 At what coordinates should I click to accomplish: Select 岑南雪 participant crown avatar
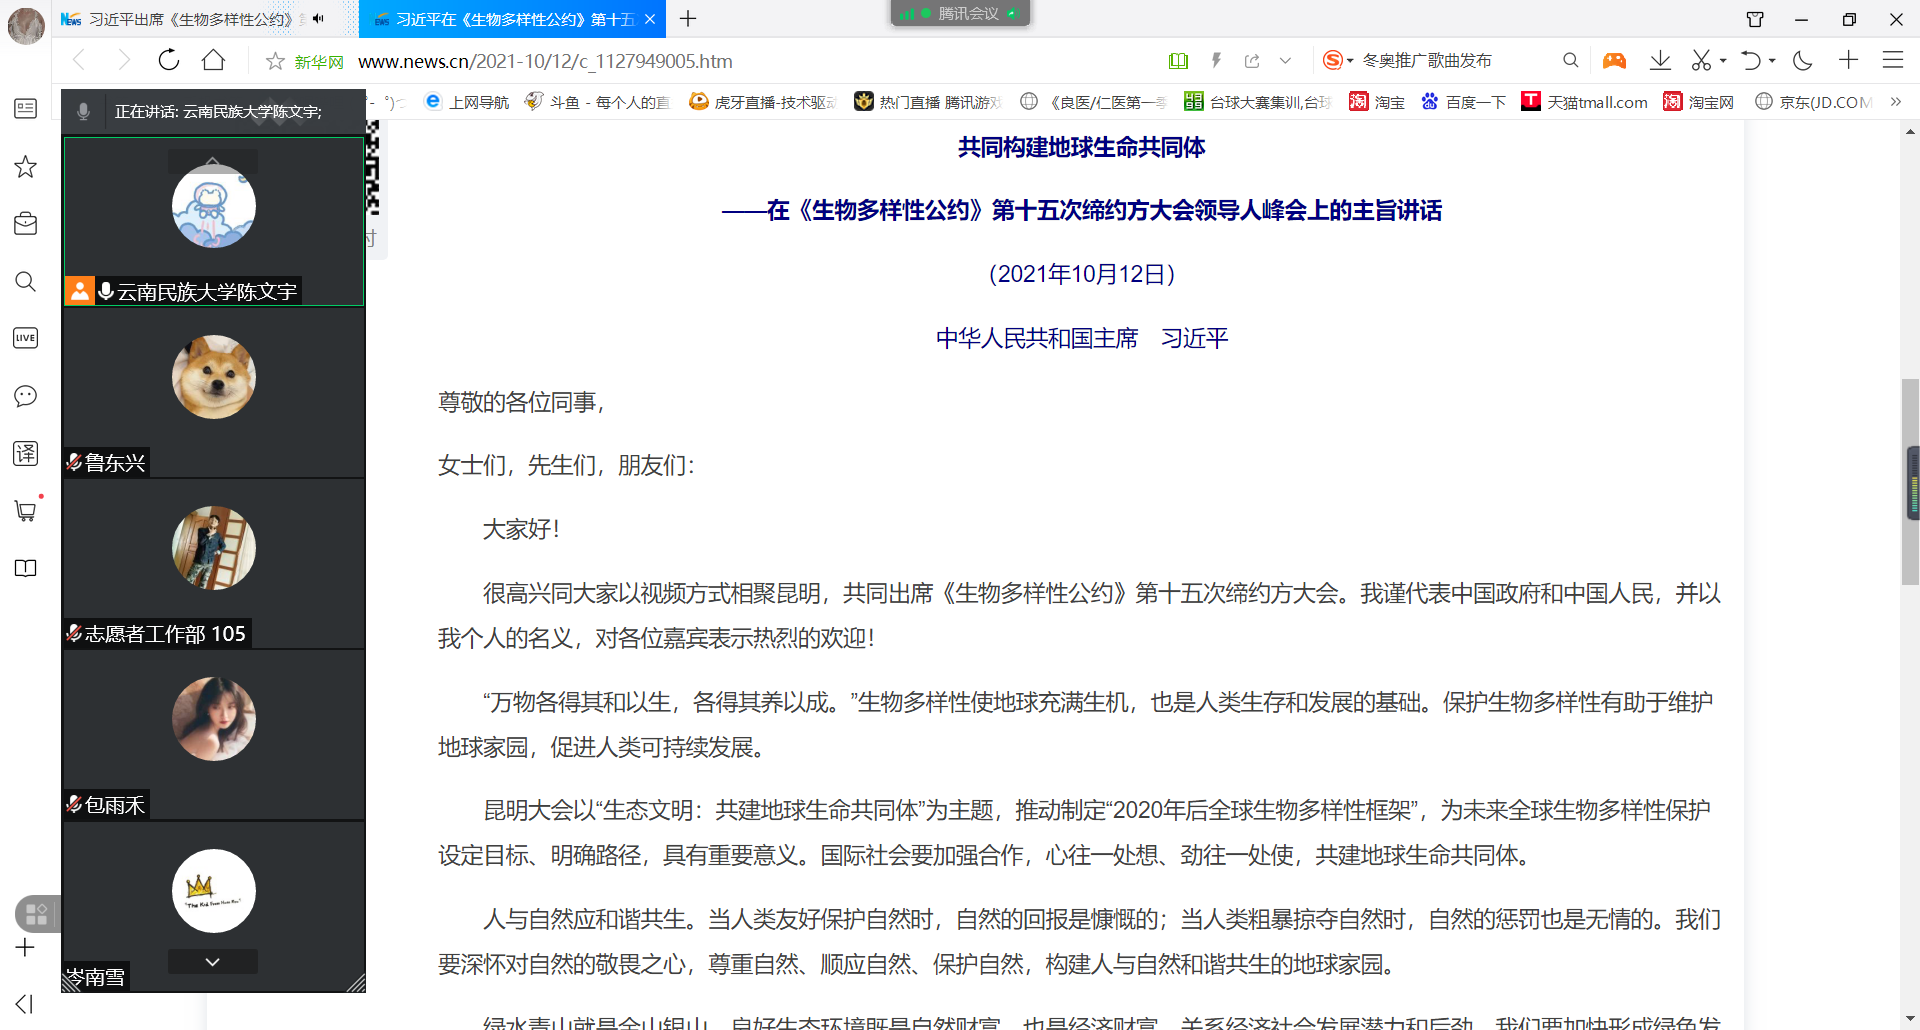(214, 891)
